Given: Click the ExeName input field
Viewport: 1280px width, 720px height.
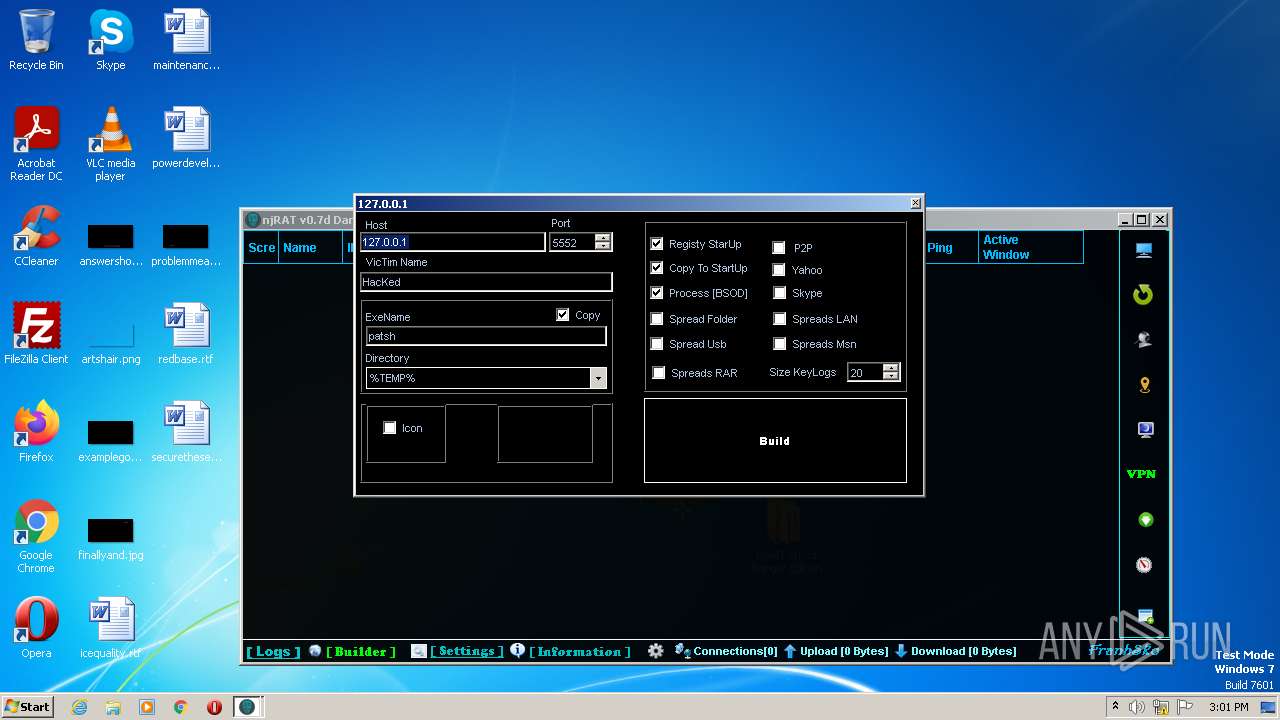Looking at the screenshot, I should point(486,336).
